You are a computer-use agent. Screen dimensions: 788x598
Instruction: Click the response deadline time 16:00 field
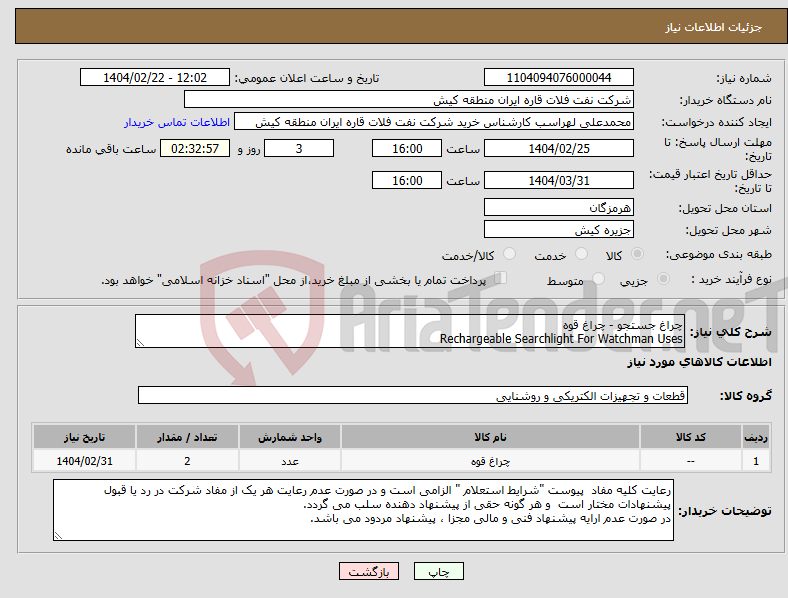click(407, 148)
